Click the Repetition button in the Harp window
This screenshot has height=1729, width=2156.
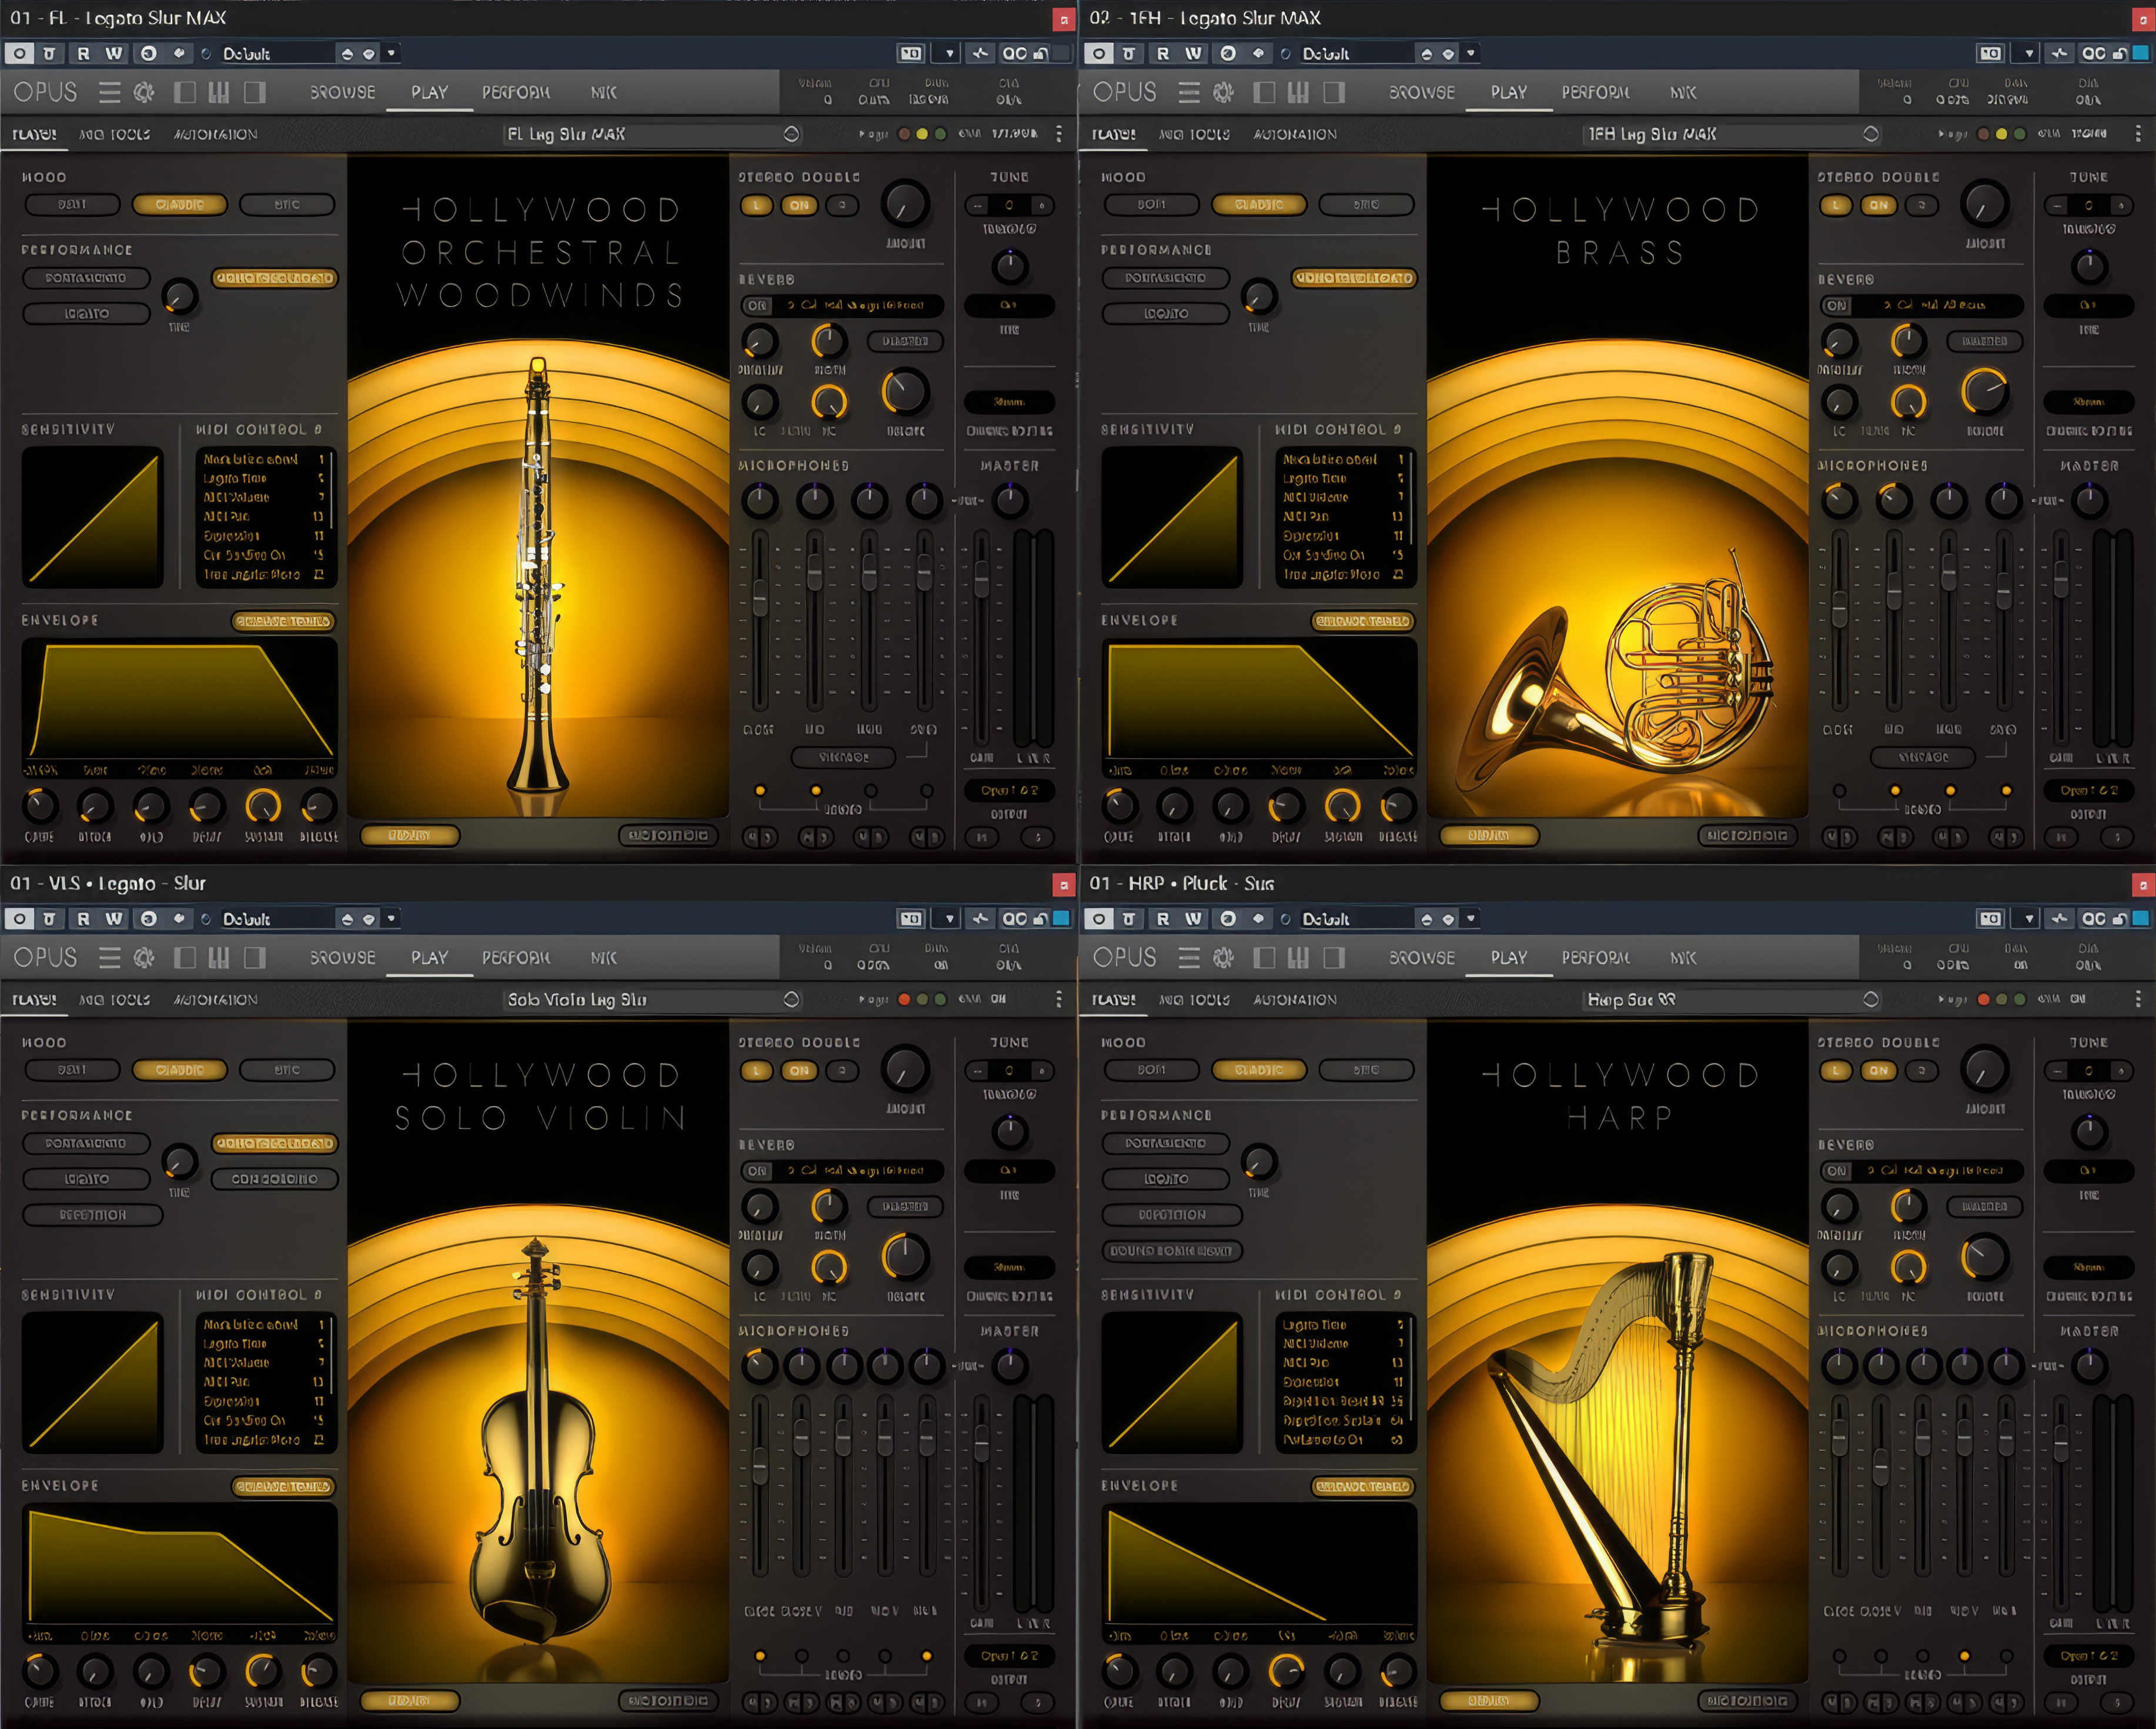pos(1172,1215)
